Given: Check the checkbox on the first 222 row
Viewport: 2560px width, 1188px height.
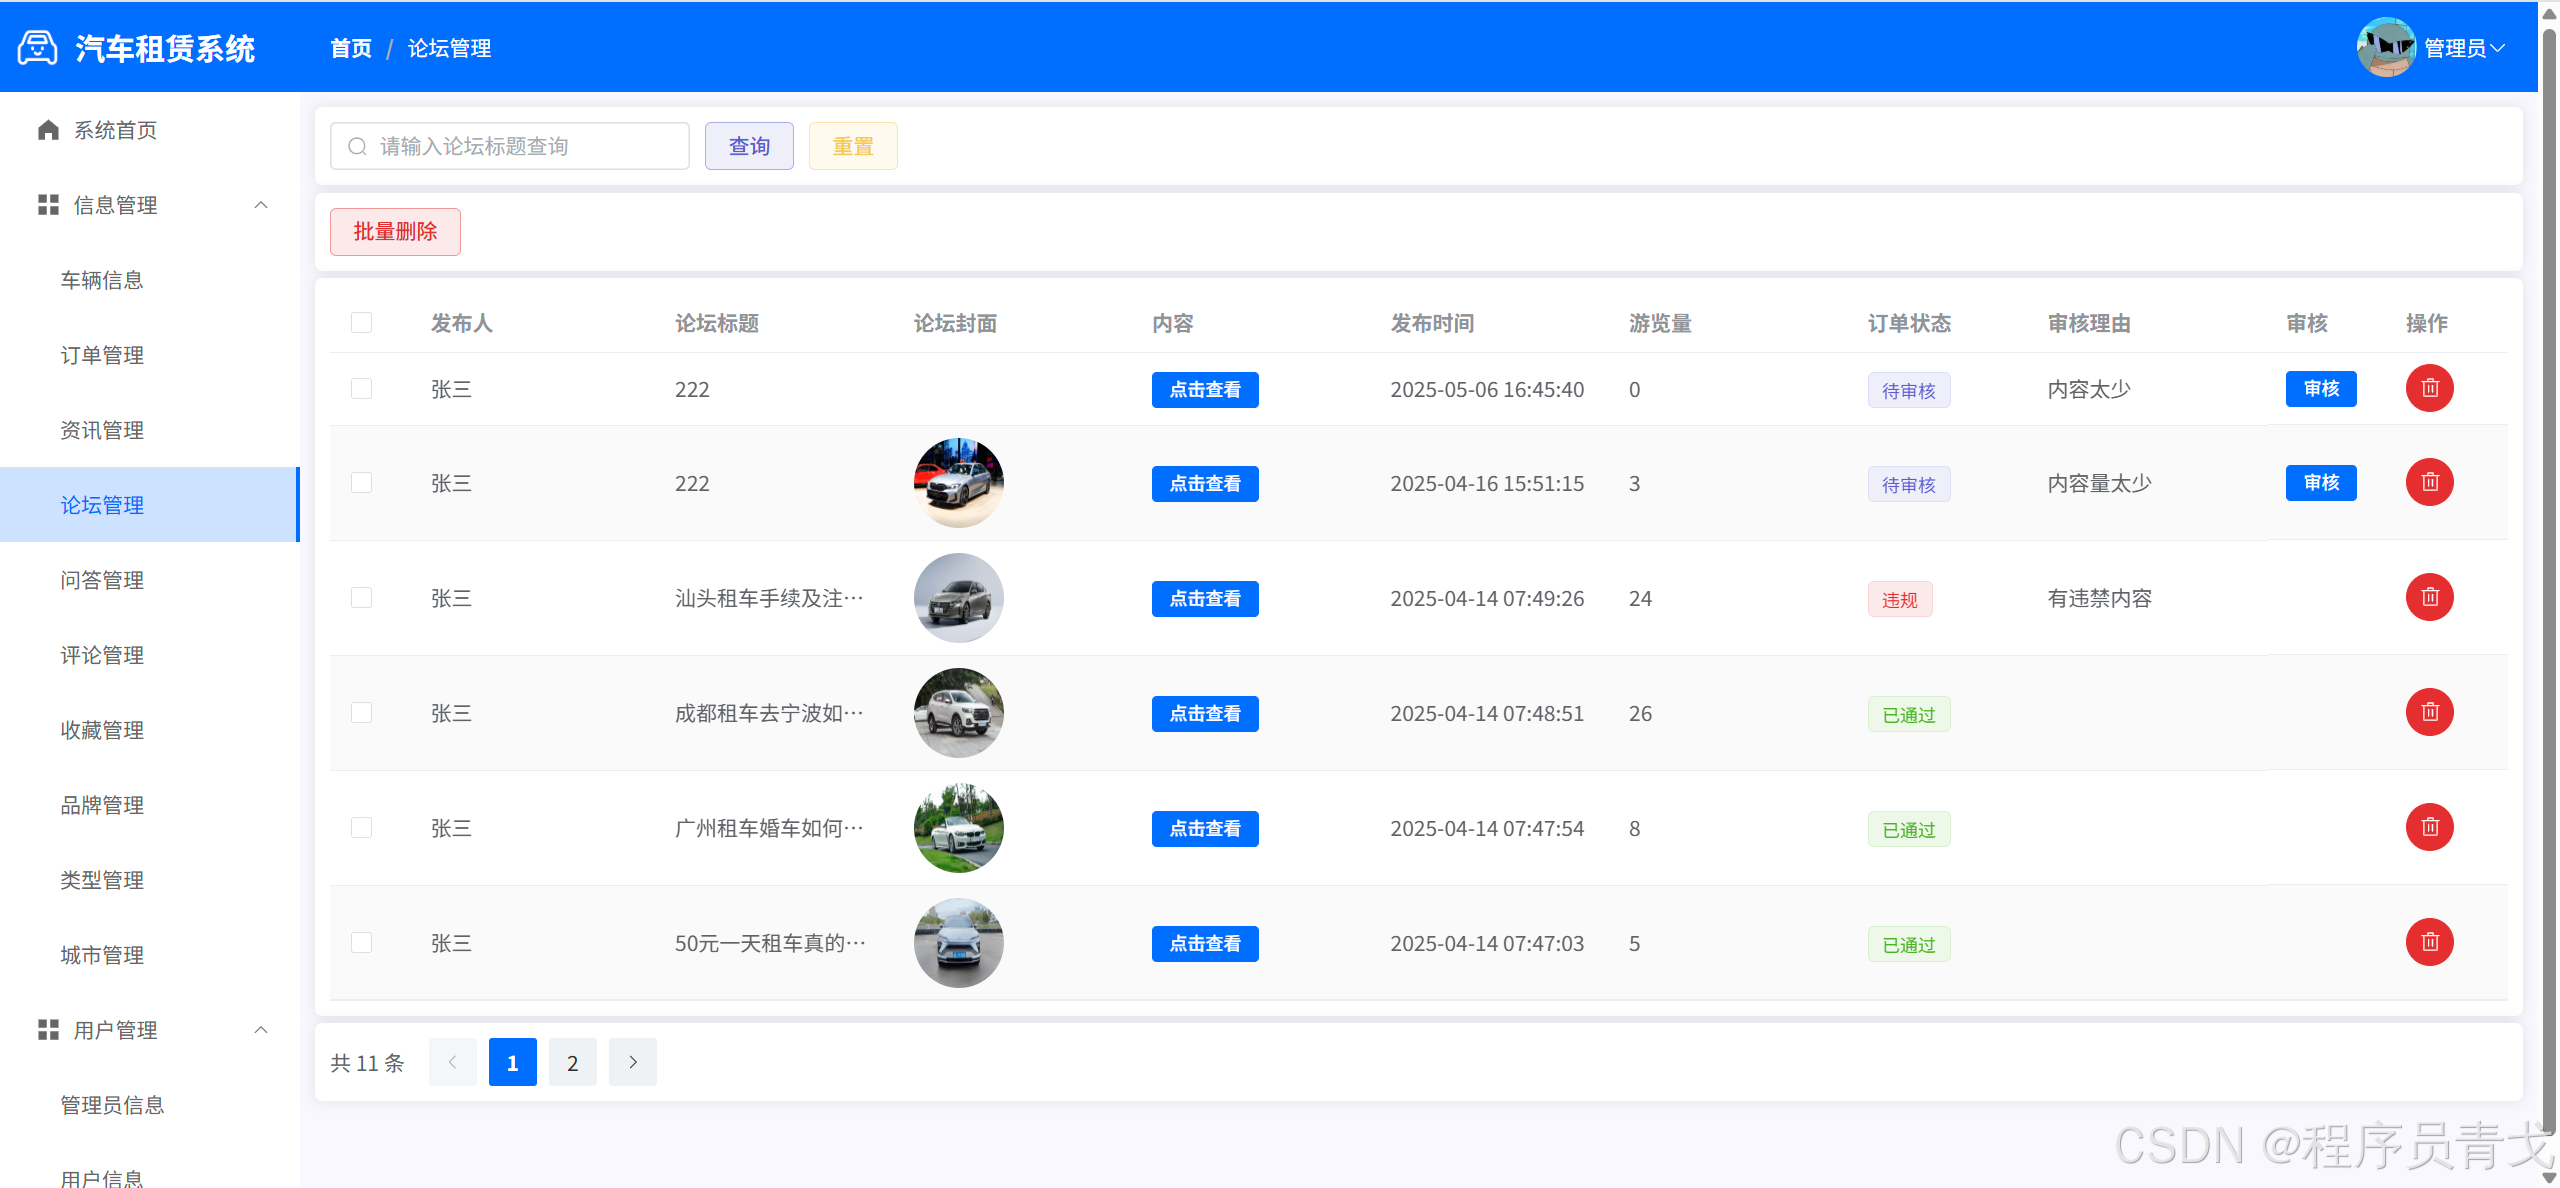Looking at the screenshot, I should (361, 388).
